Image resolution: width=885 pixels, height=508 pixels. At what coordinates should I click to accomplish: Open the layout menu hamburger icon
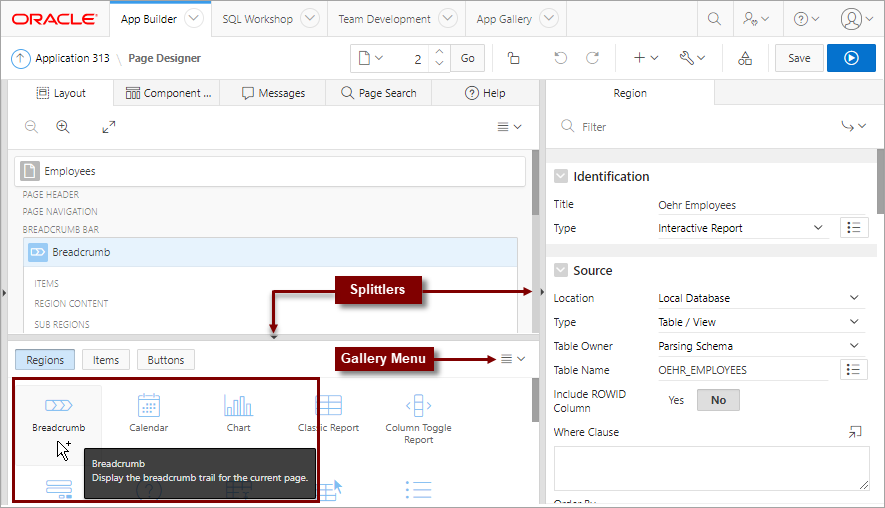pos(509,127)
